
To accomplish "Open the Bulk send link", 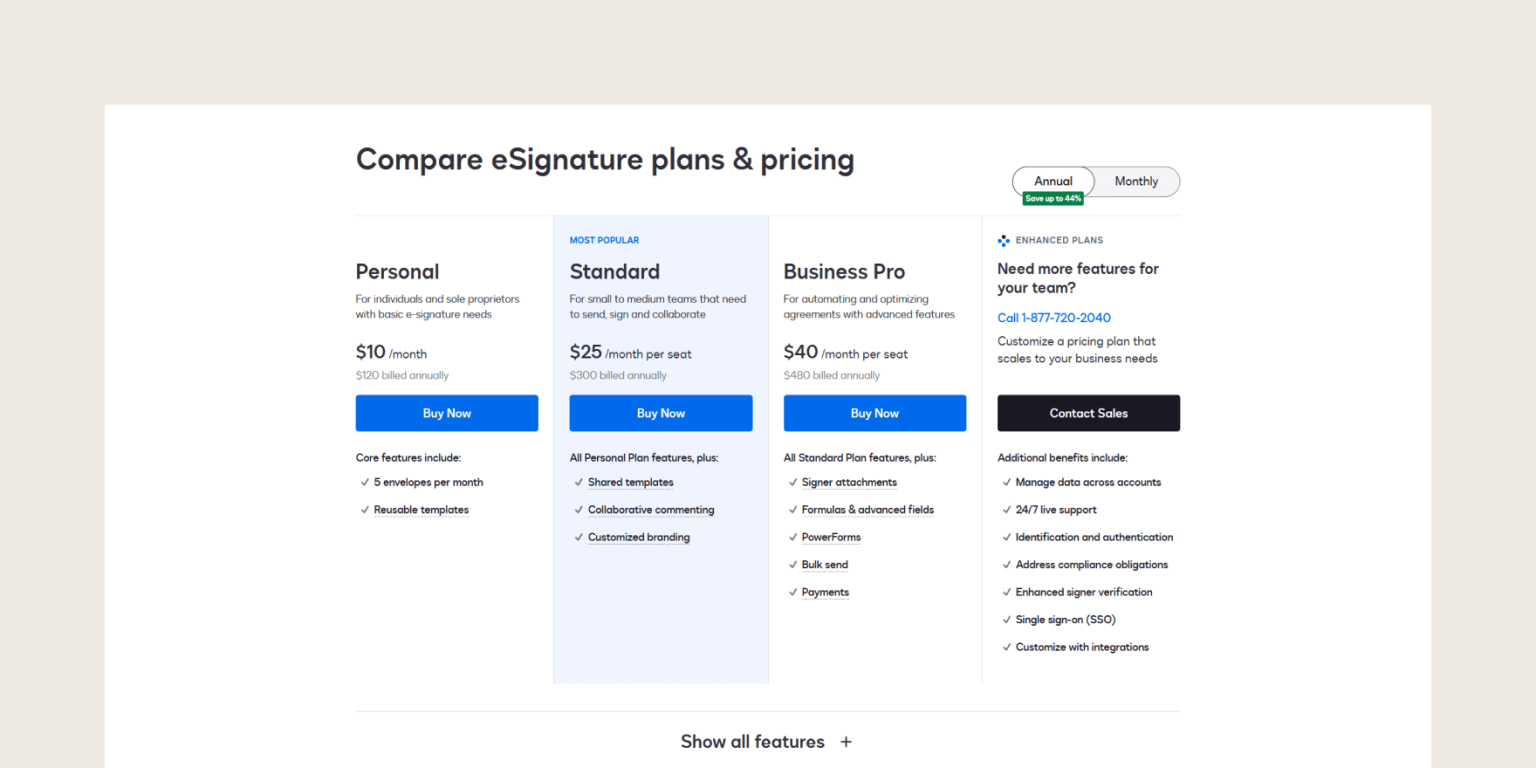I will [x=824, y=564].
